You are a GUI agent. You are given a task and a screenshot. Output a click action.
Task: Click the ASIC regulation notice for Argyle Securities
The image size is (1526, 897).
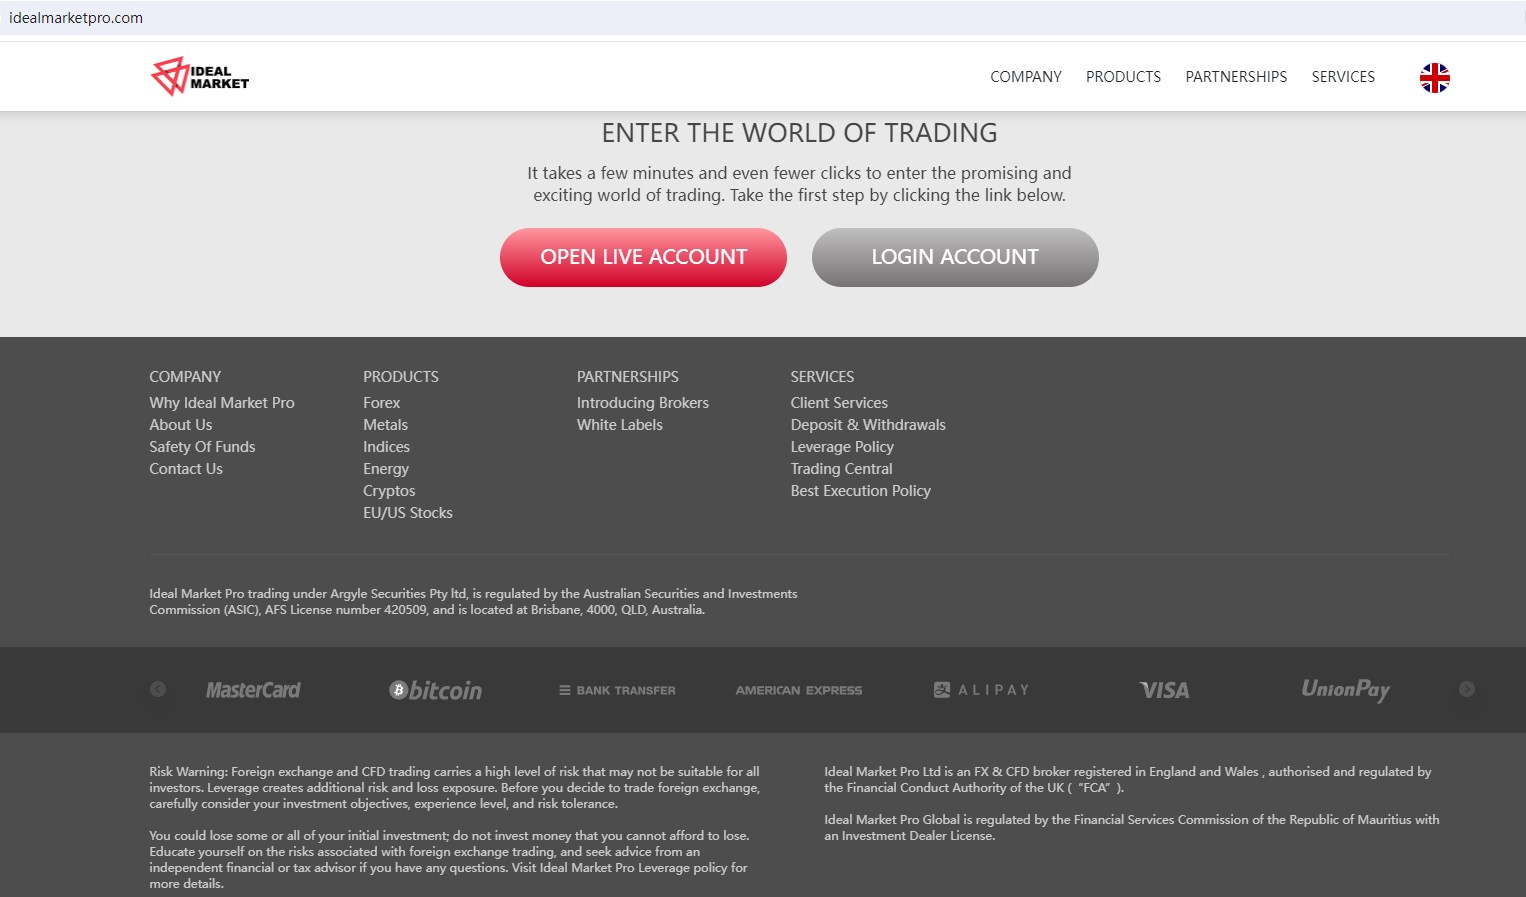pos(473,602)
